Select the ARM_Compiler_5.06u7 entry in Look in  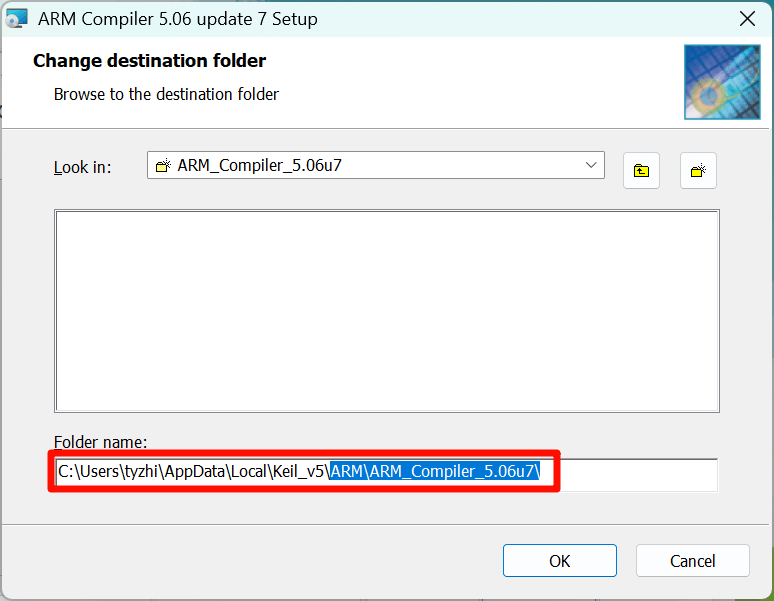click(259, 166)
